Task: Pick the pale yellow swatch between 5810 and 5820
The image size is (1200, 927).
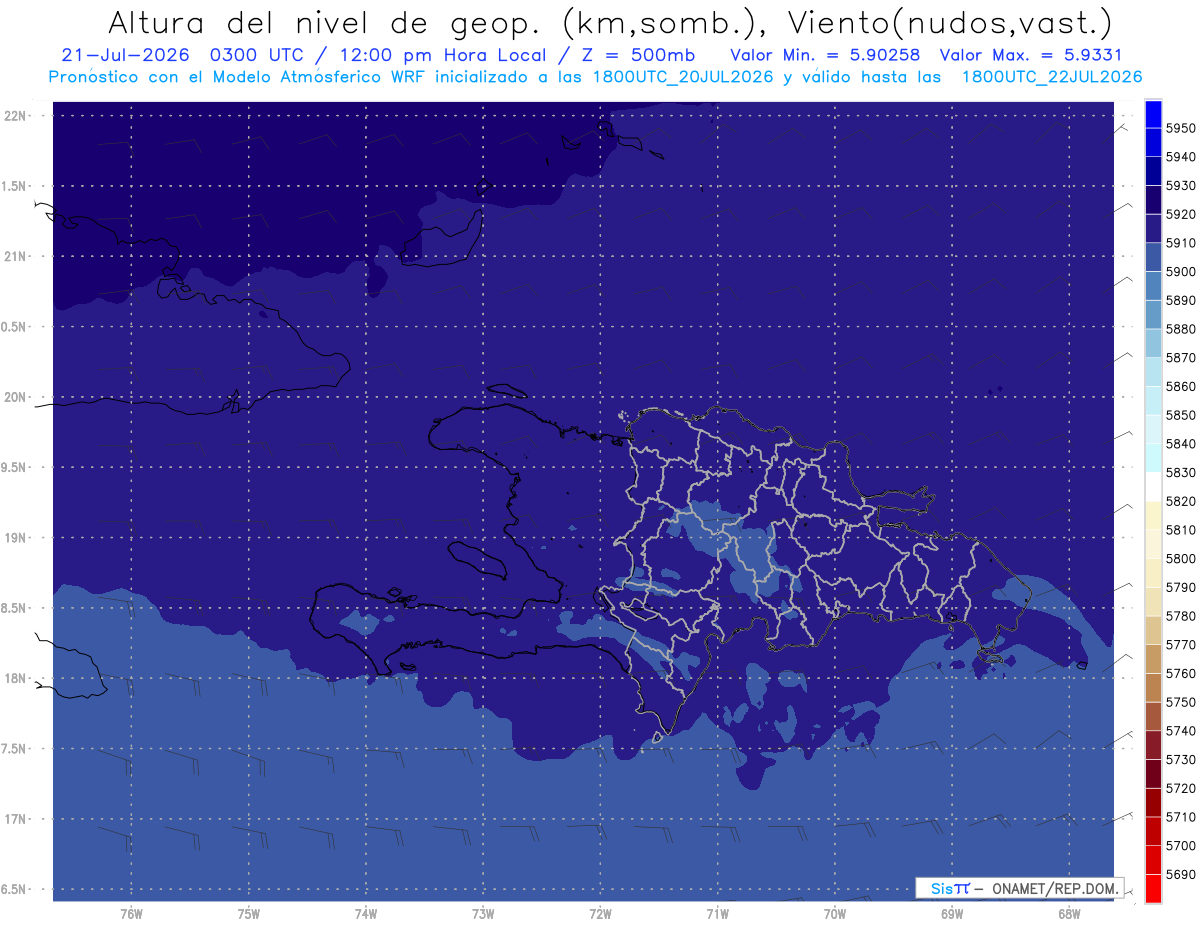Action: tap(1153, 516)
